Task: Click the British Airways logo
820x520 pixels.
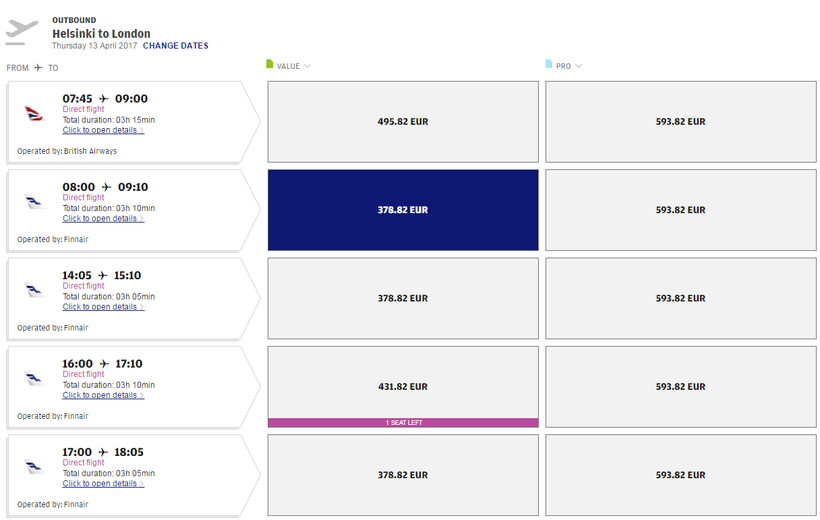Action: pos(35,114)
